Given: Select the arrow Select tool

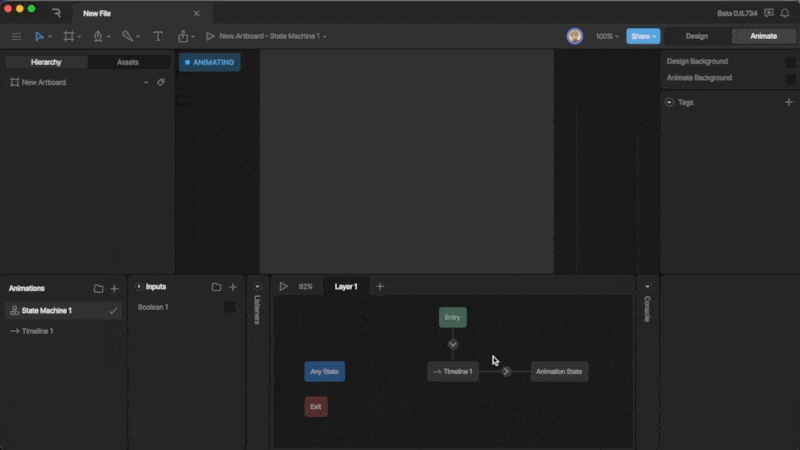Looking at the screenshot, I should click(39, 36).
